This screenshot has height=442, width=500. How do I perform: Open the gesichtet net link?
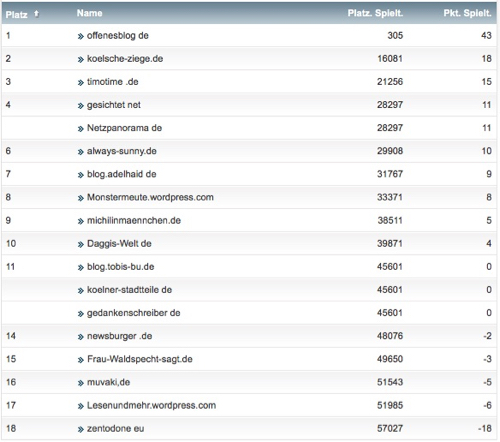coord(114,105)
